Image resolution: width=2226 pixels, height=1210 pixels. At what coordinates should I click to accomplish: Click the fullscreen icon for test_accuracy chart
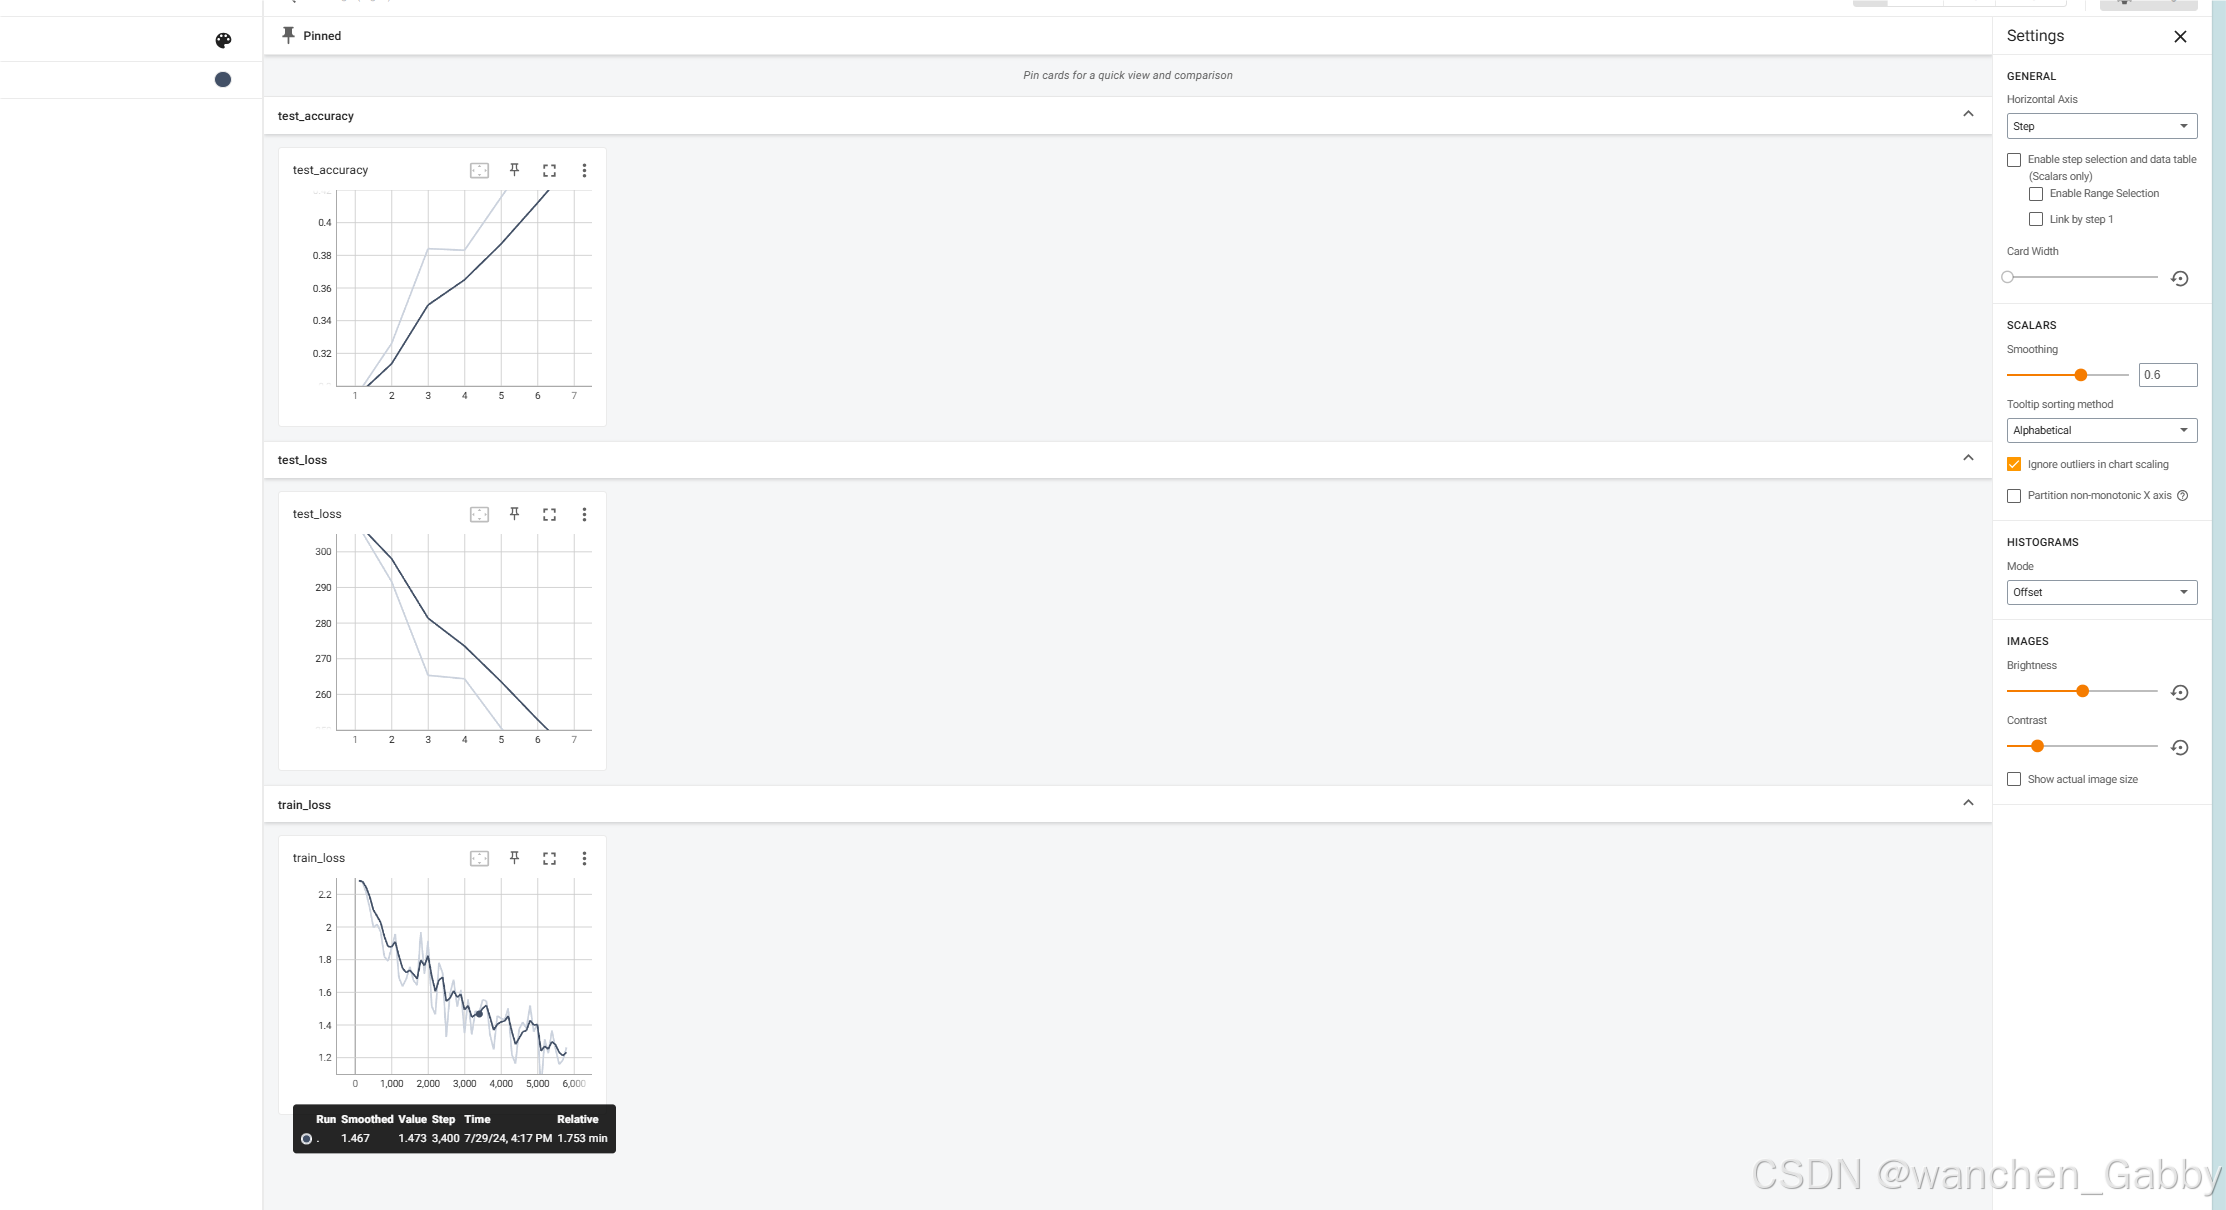(x=550, y=170)
